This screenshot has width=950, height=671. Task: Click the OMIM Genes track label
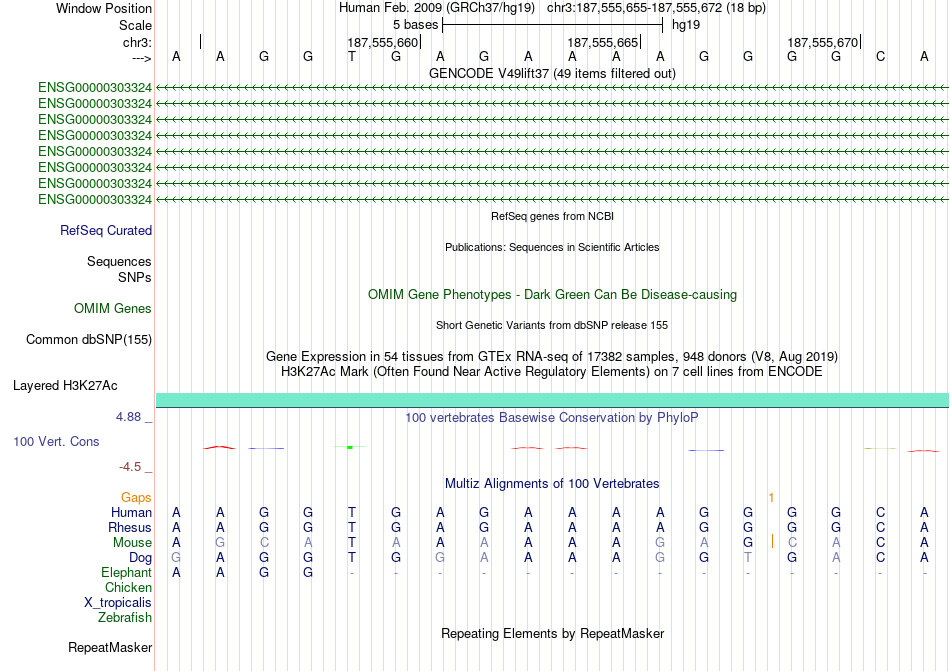point(113,309)
